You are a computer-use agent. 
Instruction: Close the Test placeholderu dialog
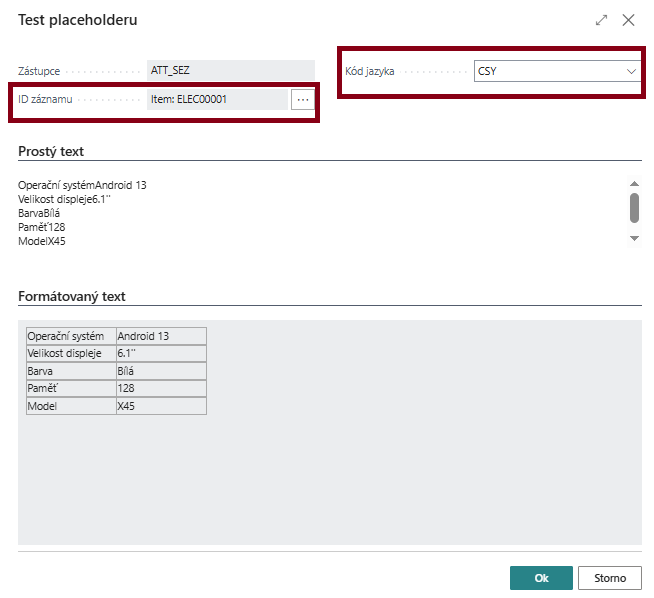point(629,20)
